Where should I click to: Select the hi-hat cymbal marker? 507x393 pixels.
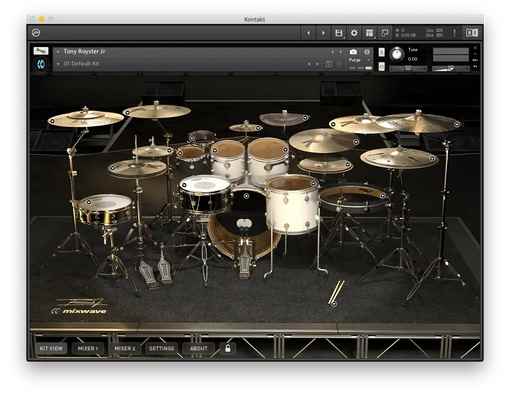point(113,167)
